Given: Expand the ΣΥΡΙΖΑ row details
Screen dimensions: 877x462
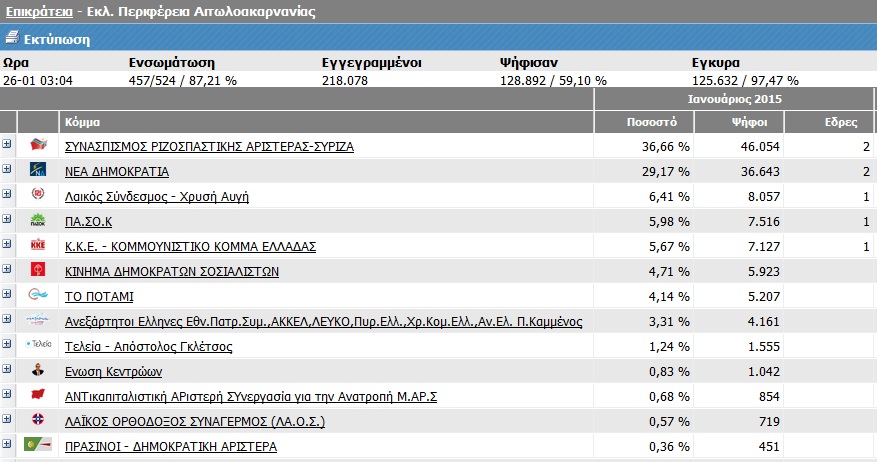Looking at the screenshot, I should (x=7, y=144).
